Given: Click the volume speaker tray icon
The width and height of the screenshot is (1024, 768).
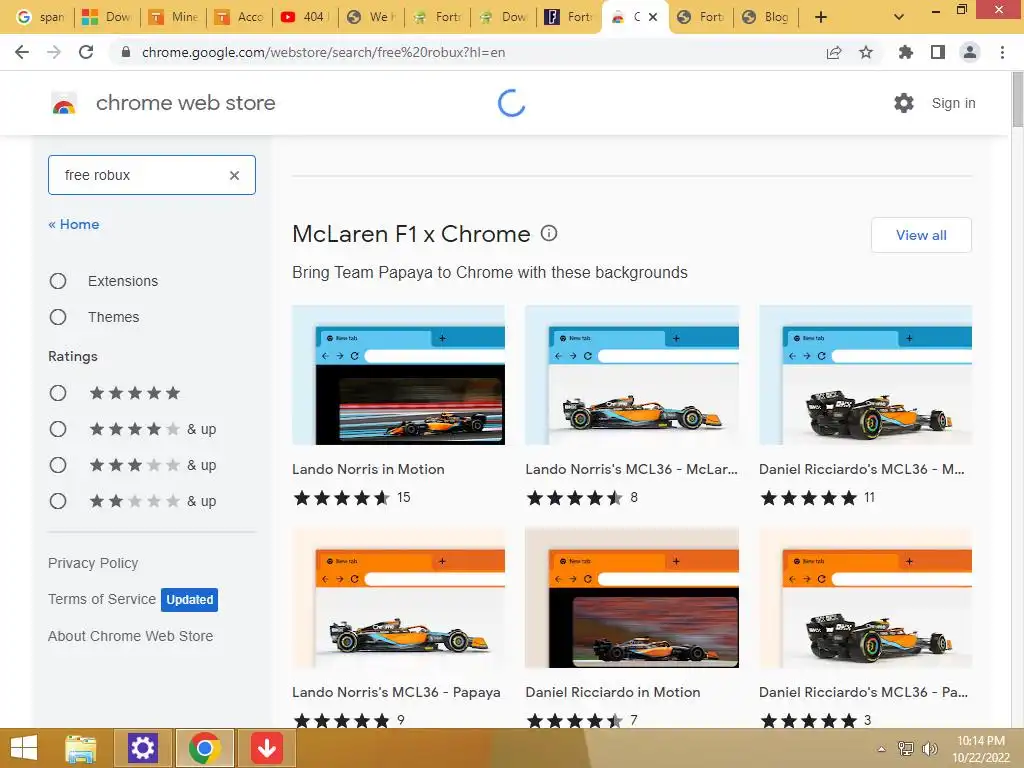Looking at the screenshot, I should 930,749.
